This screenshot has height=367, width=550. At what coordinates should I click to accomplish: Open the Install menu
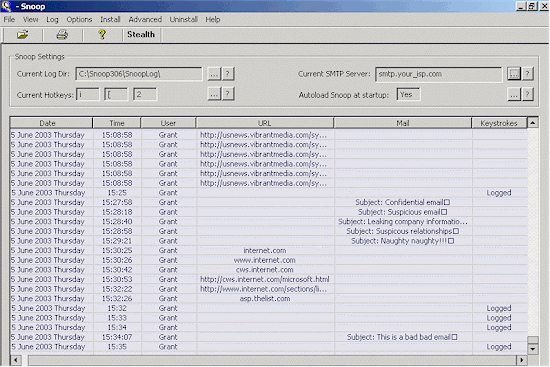(x=110, y=20)
